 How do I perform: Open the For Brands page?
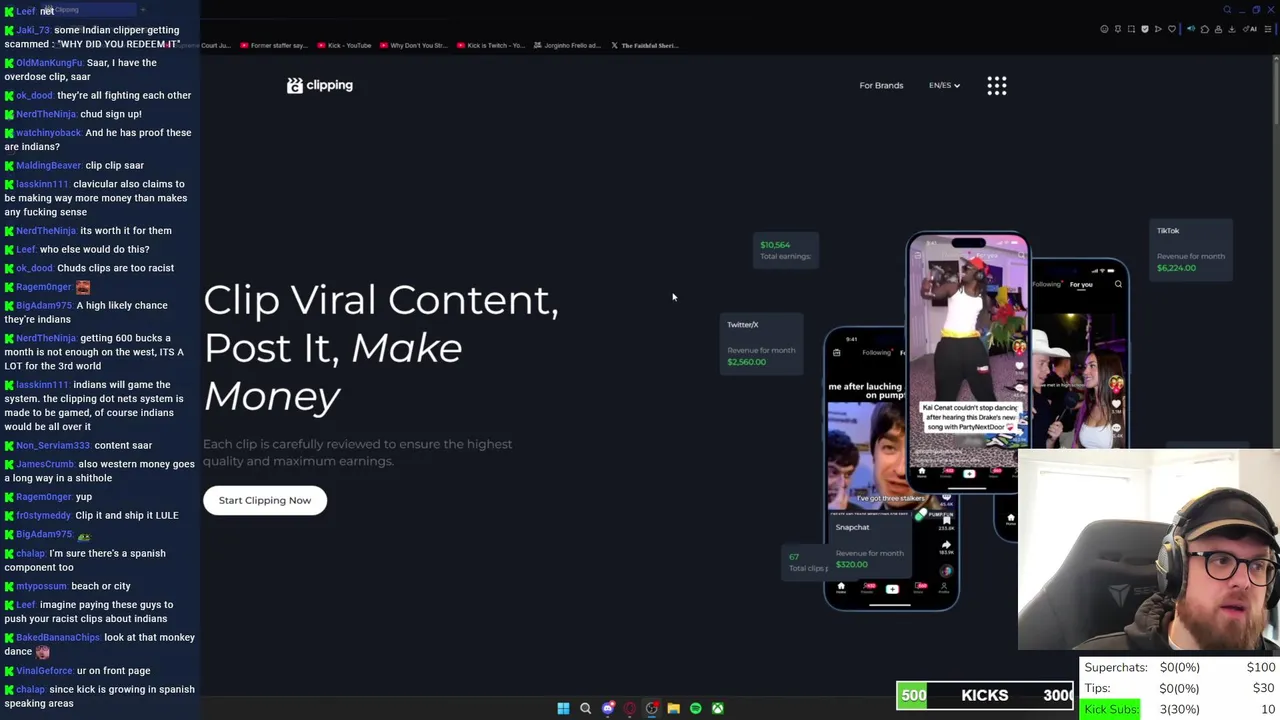pyautogui.click(x=881, y=85)
